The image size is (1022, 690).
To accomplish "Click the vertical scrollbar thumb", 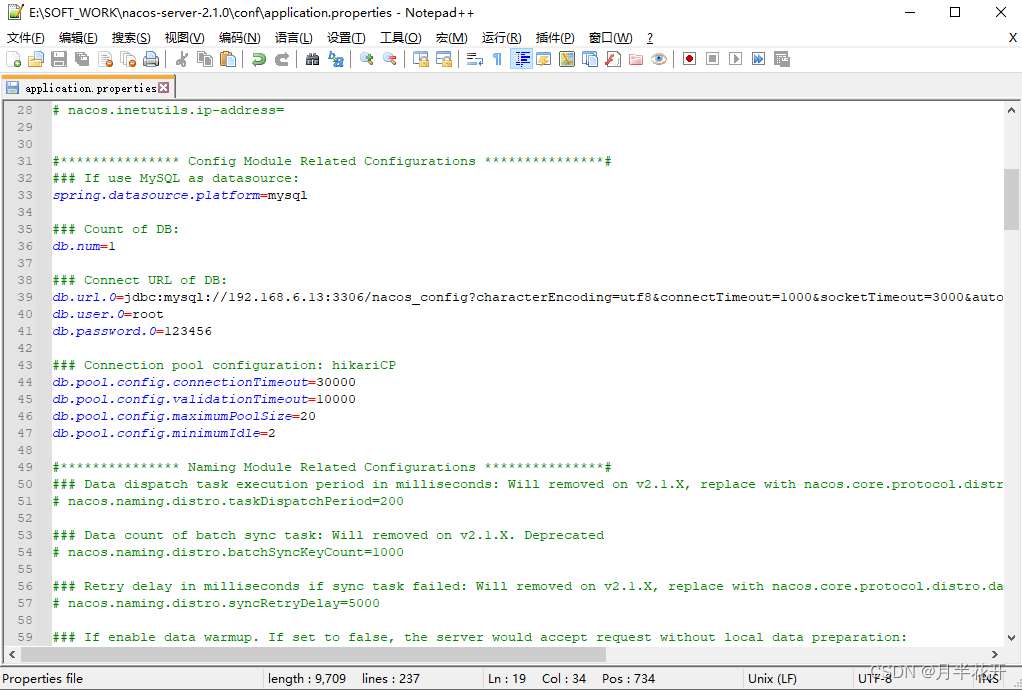I will pyautogui.click(x=1011, y=199).
